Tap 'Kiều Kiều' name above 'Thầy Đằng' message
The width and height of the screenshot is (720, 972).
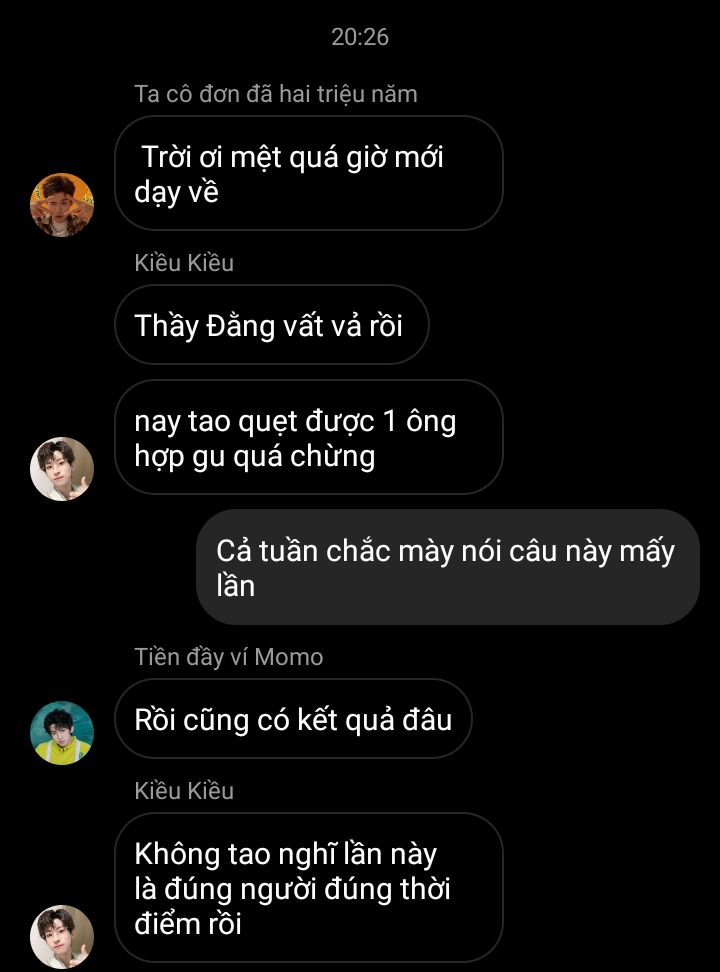pyautogui.click(x=184, y=263)
